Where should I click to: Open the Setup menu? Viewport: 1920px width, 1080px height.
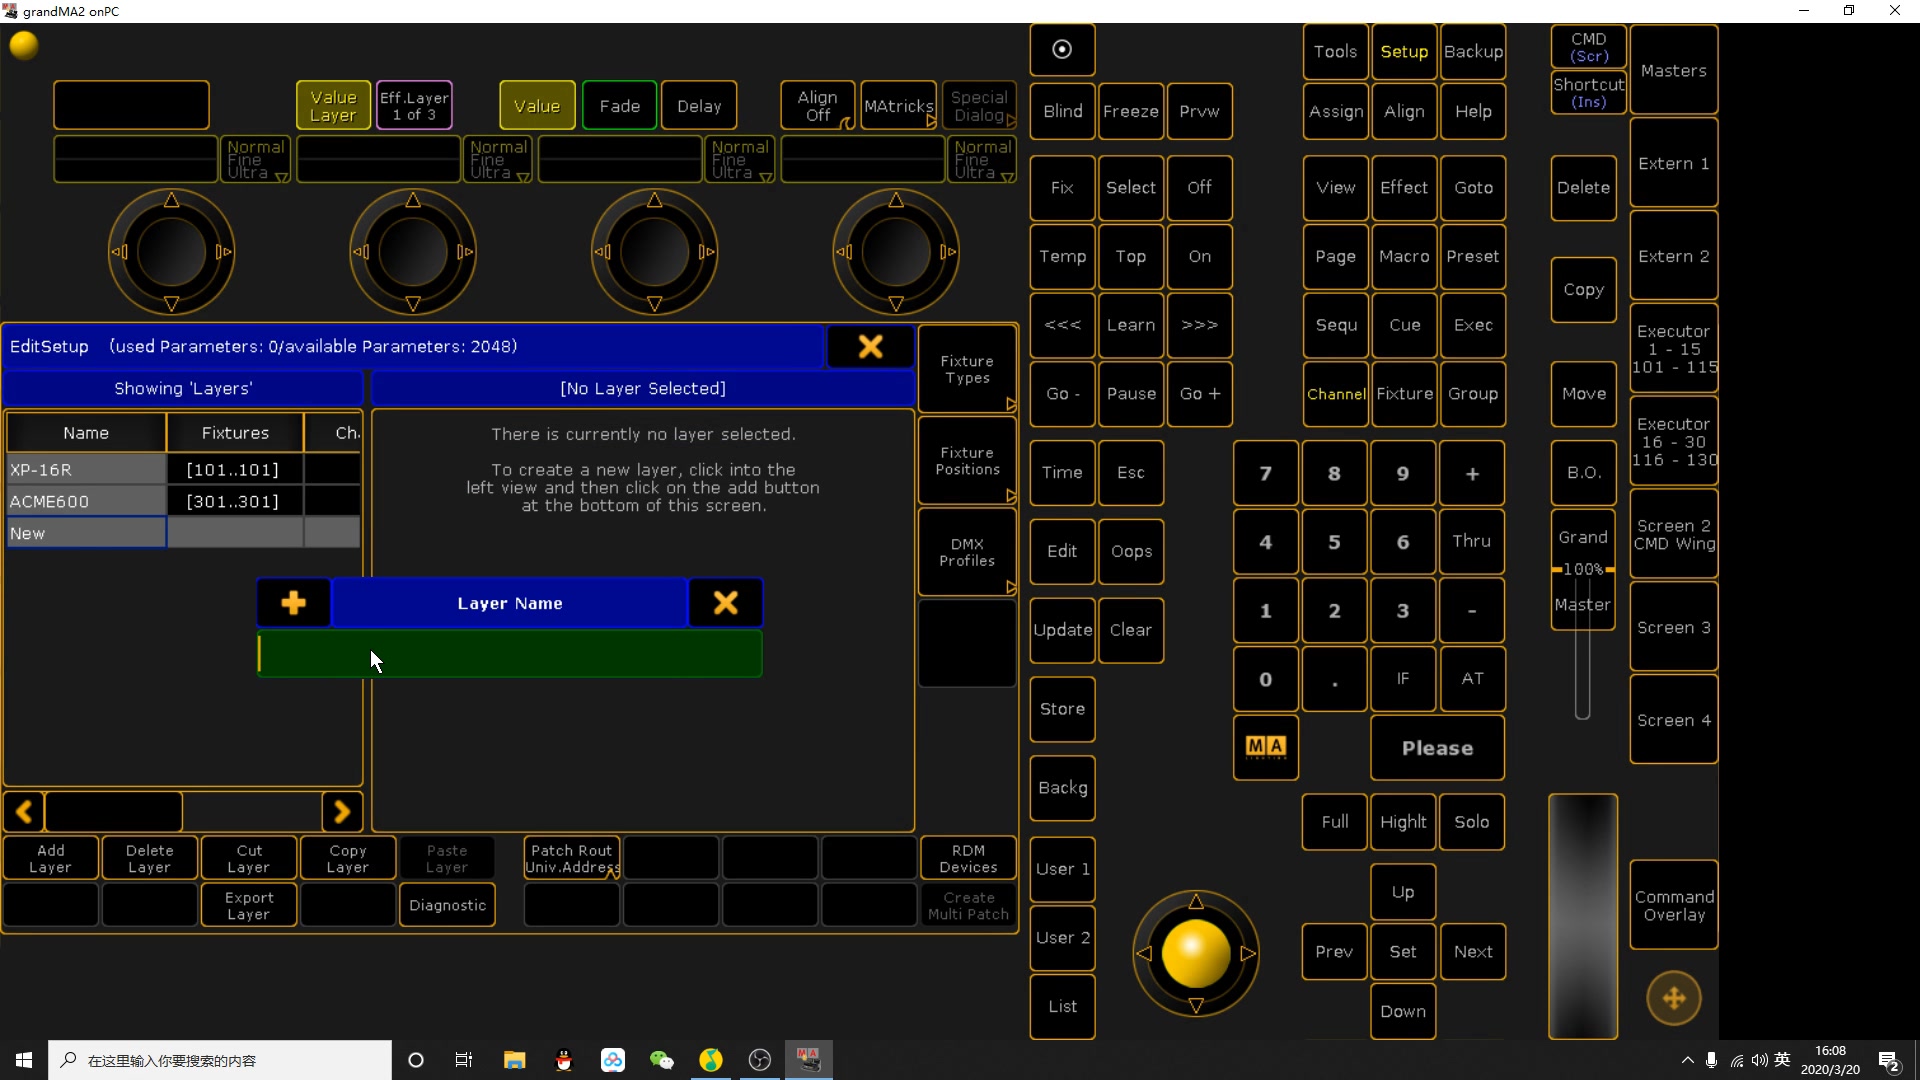tap(1404, 52)
